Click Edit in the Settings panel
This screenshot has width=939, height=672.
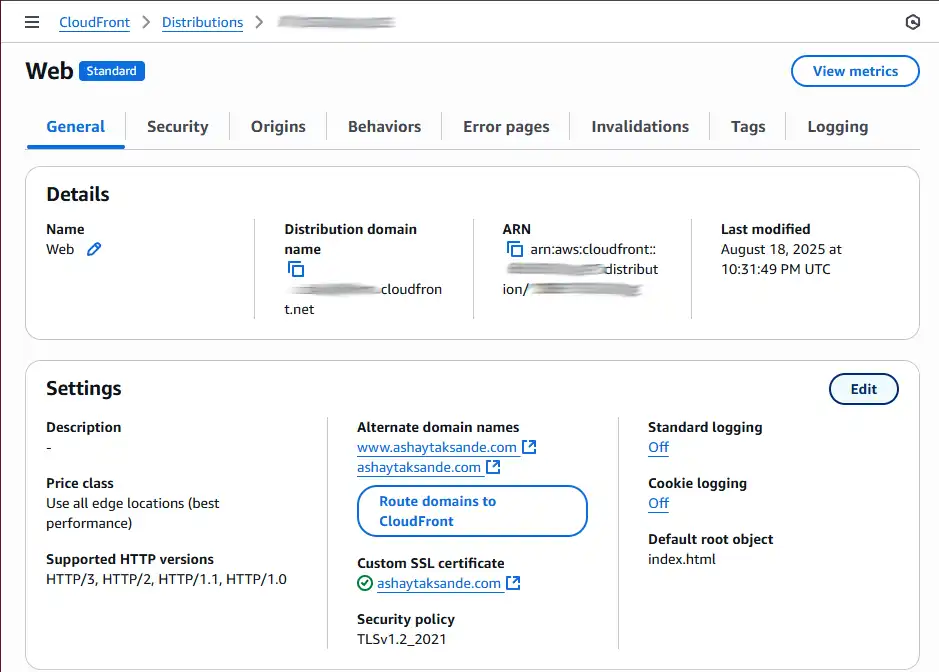coord(864,389)
